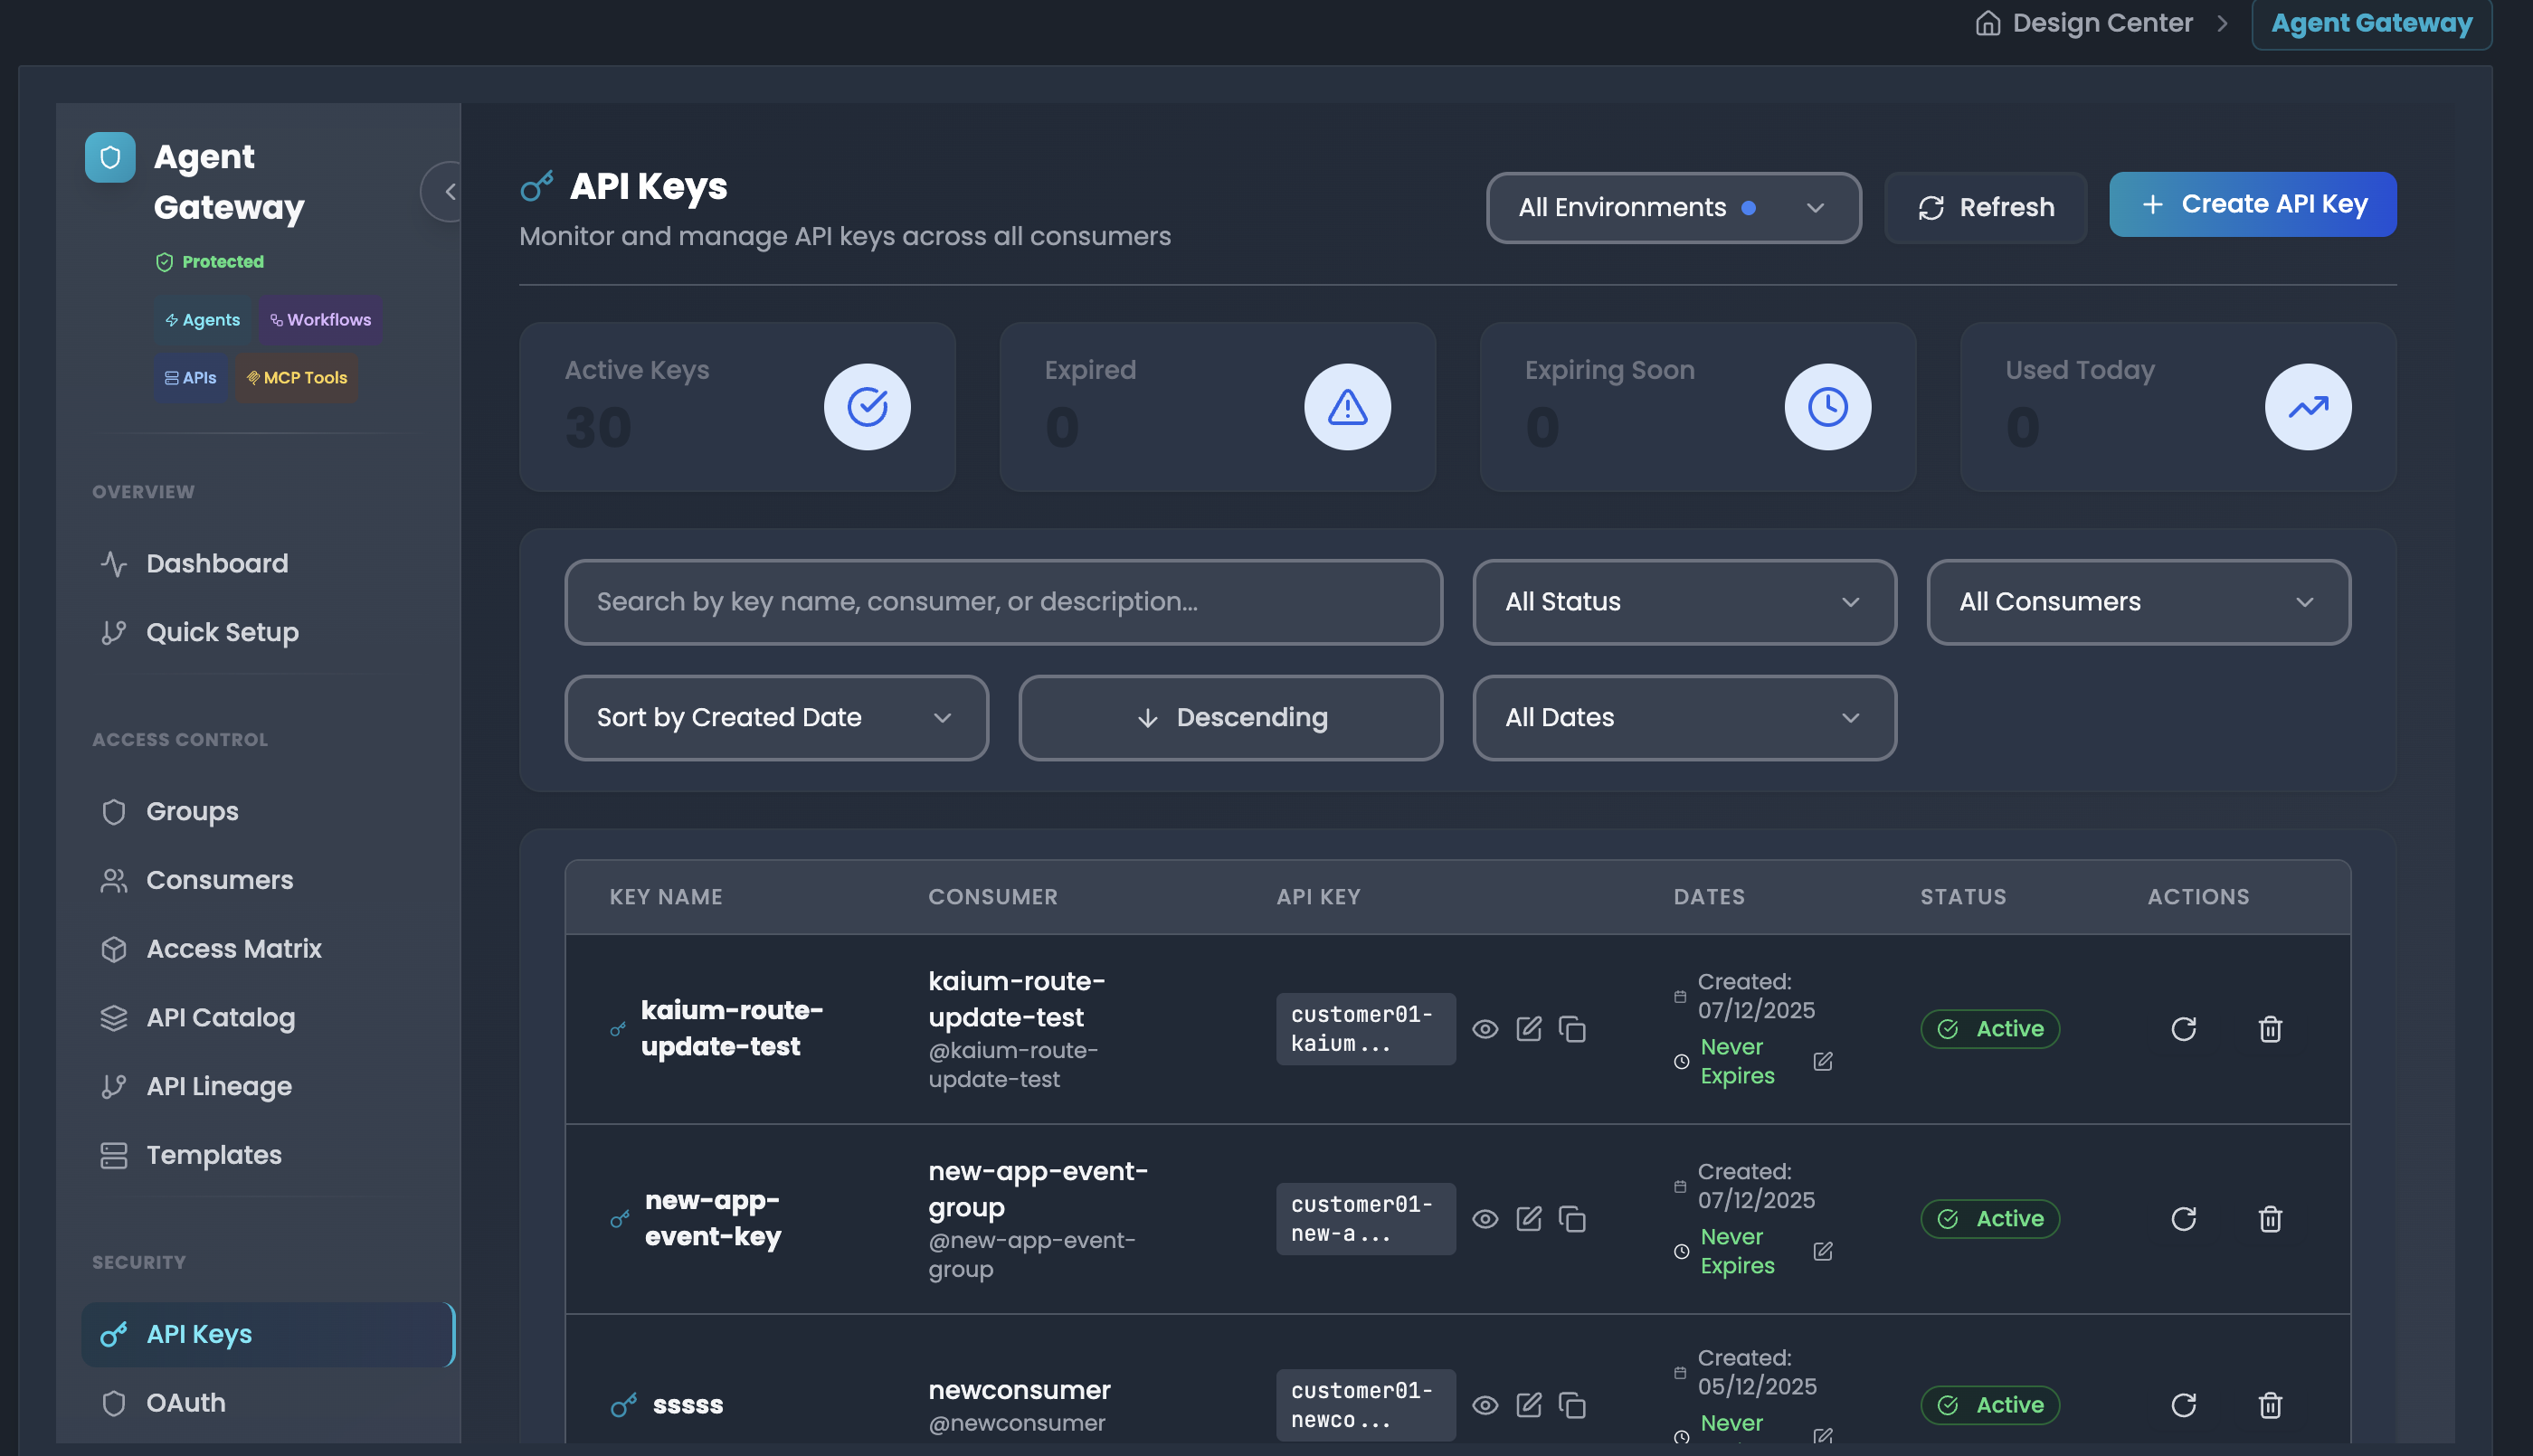
Task: Delete the new-app-event-key key
Action: click(x=2270, y=1219)
